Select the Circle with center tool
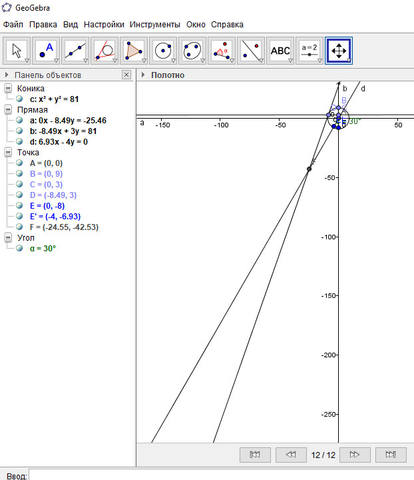The image size is (414, 480). (163, 51)
